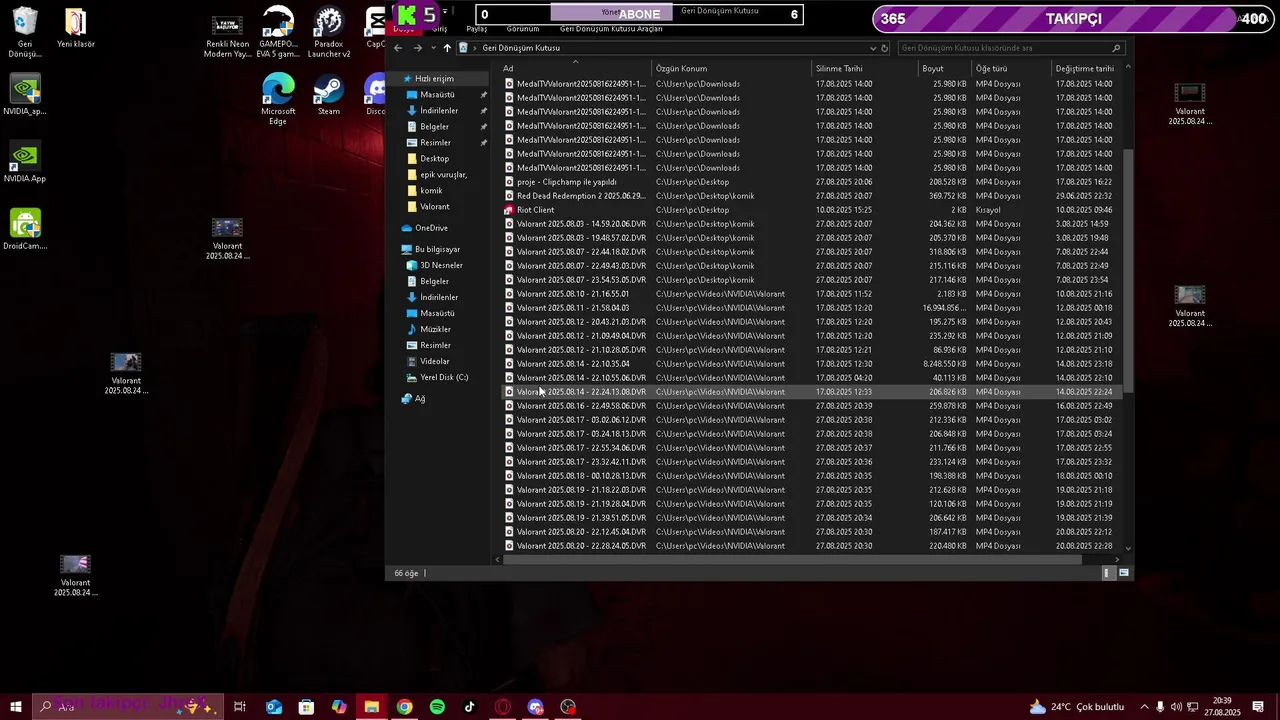Click the horizontal scrollbar of file list
The width and height of the screenshot is (1280, 720).
[793, 560]
